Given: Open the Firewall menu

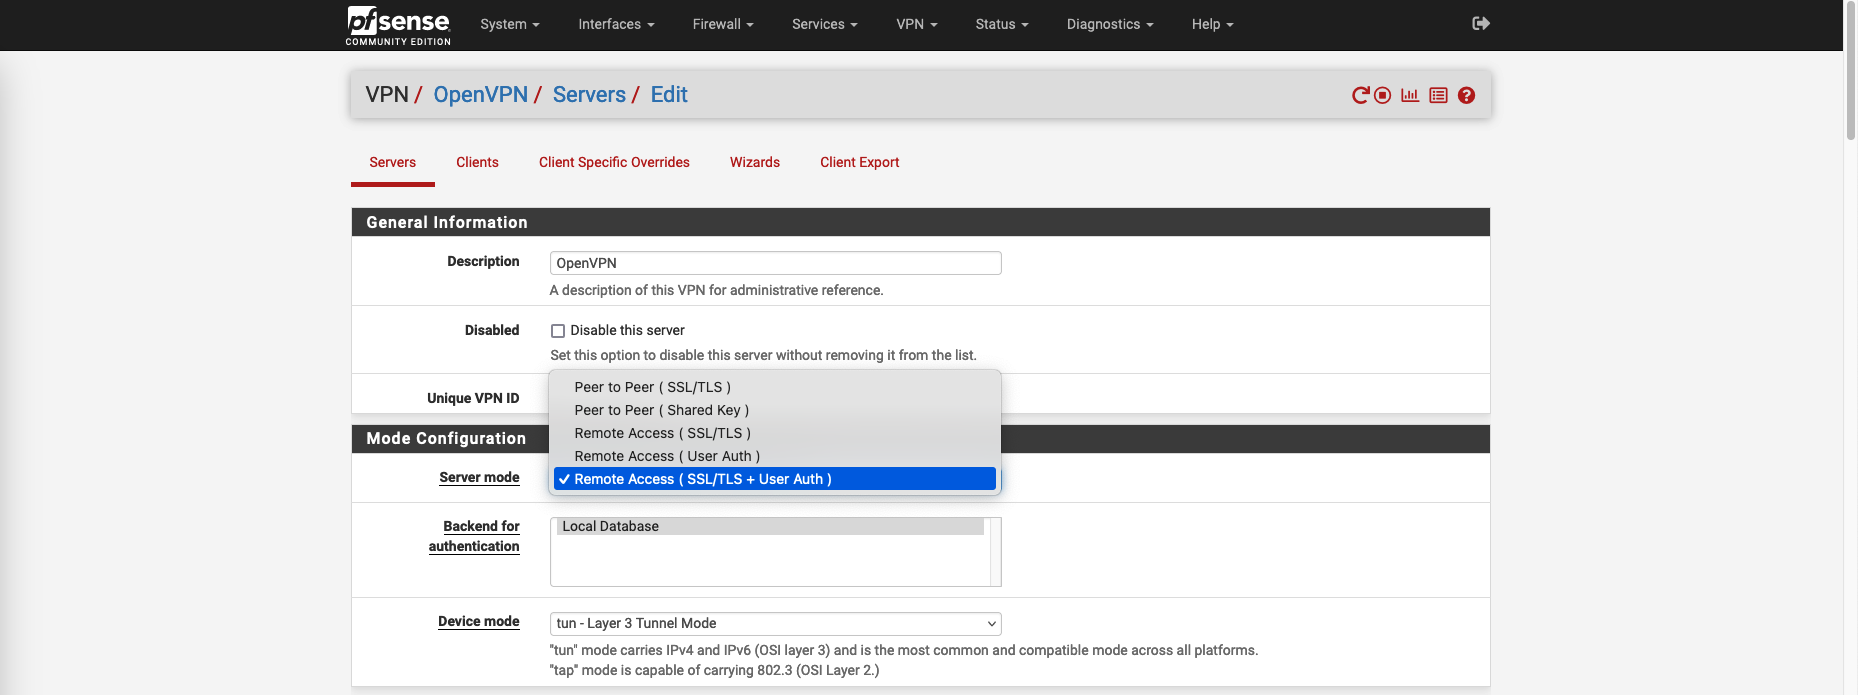Looking at the screenshot, I should 722,24.
